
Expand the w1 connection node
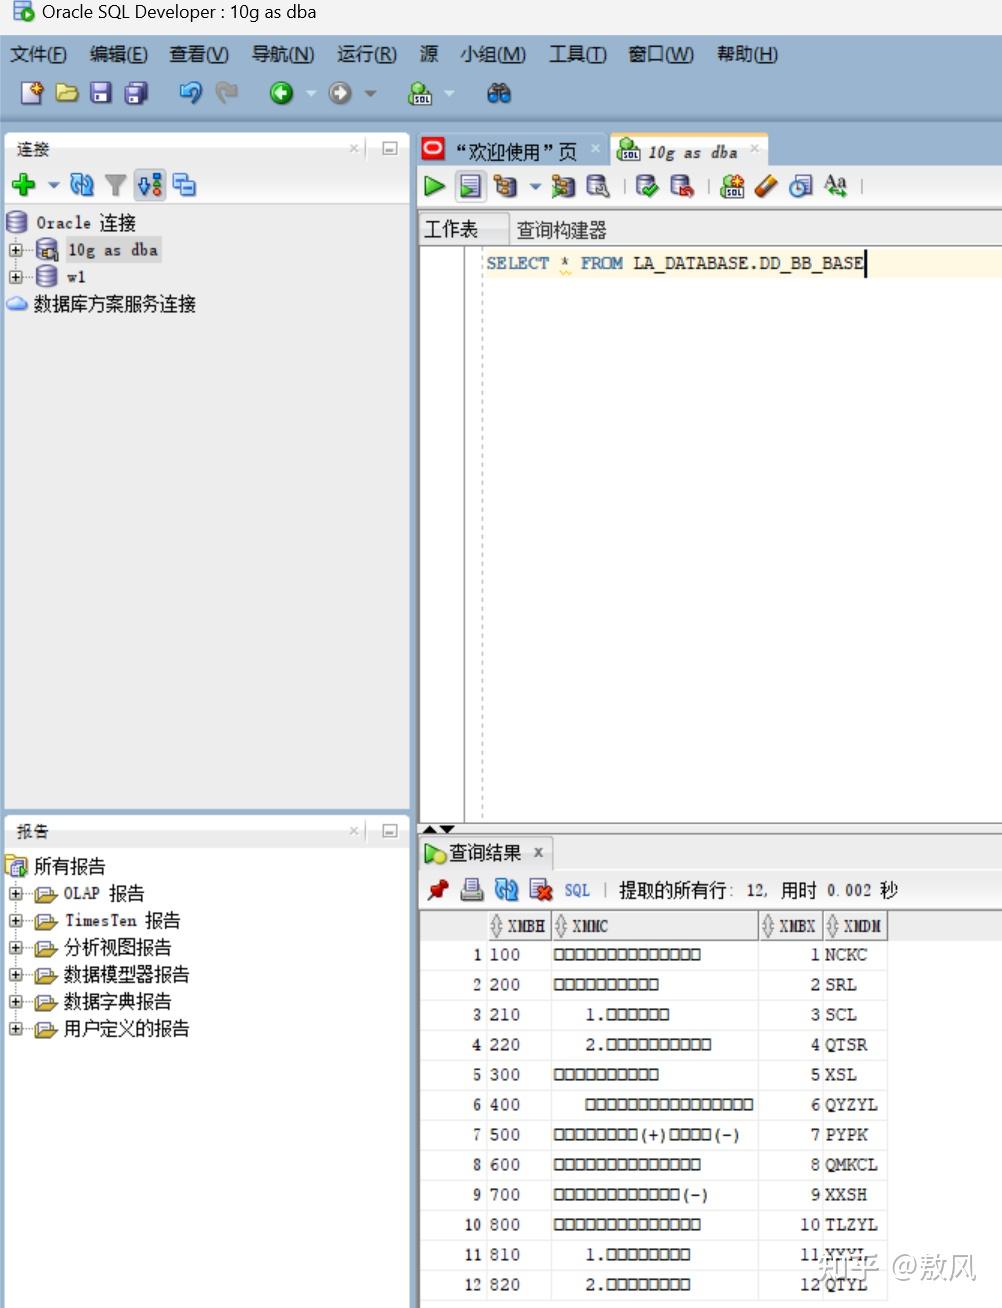pos(16,277)
